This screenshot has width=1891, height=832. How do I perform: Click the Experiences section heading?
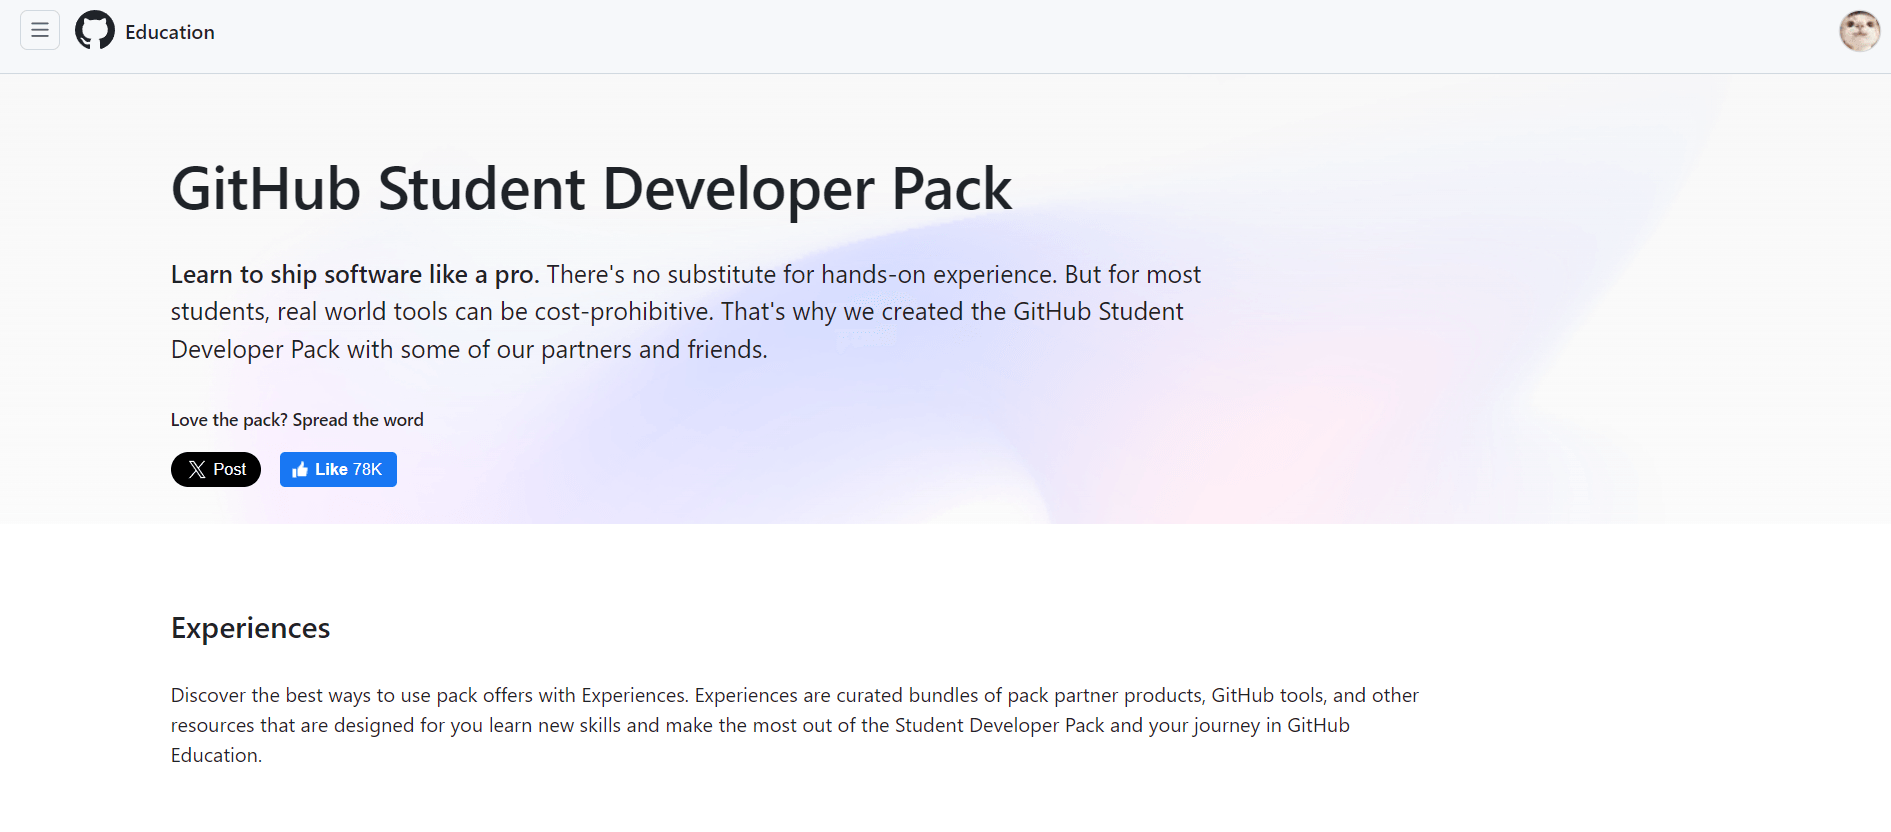pyautogui.click(x=250, y=628)
